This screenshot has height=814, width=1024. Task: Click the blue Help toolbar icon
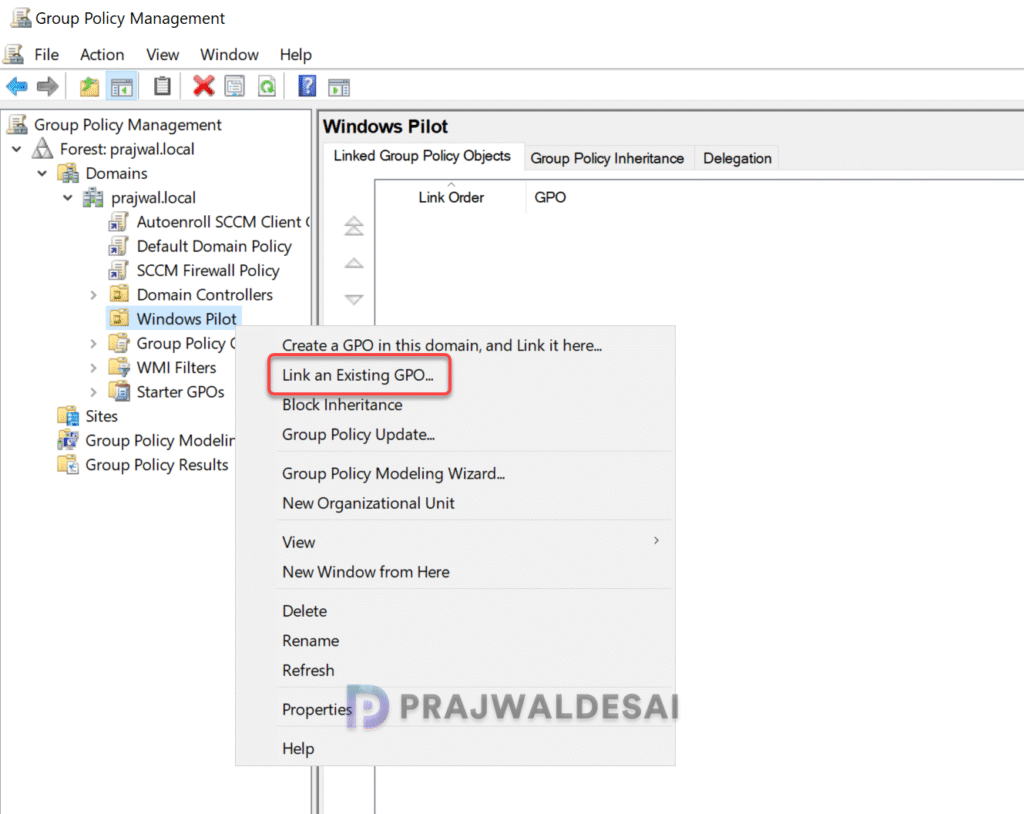tap(307, 86)
